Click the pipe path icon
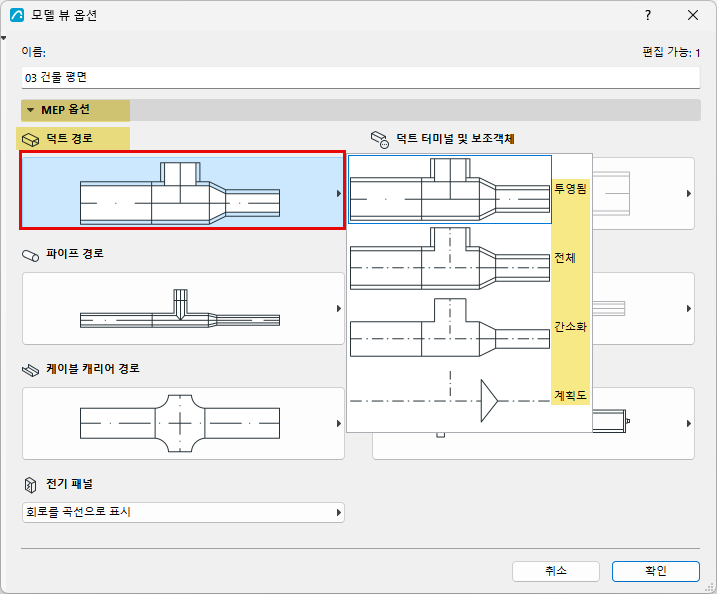 [x=31, y=255]
